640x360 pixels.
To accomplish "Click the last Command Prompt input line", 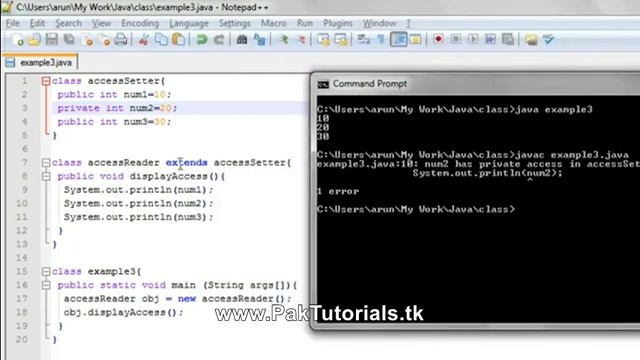I will pyautogui.click(x=416, y=209).
